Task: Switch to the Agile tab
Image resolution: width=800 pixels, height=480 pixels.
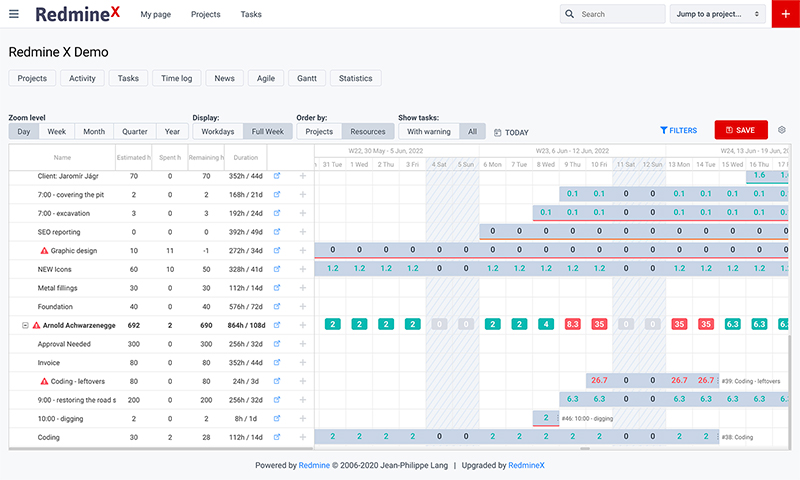Action: 266,78
